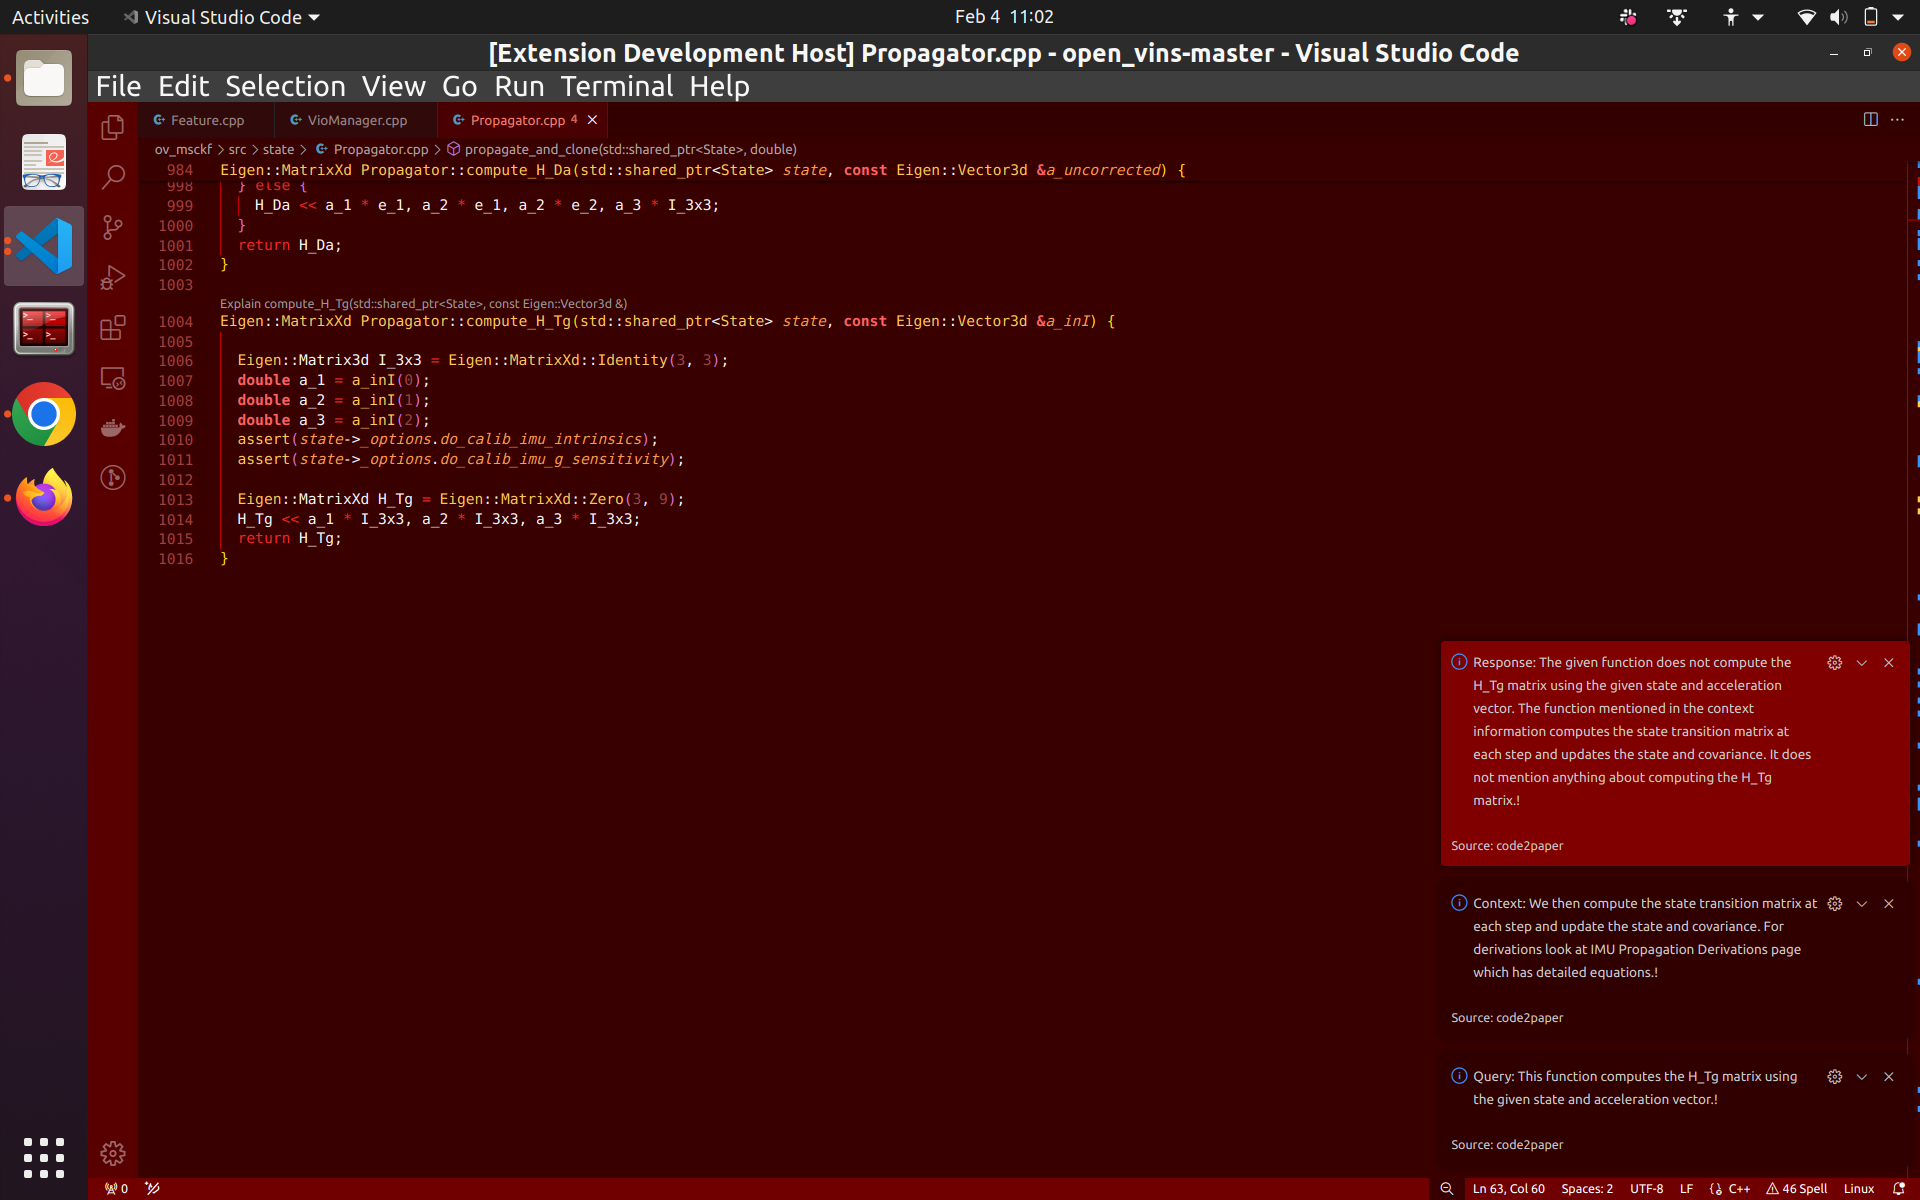Open Remote Explorer view

click(113, 378)
